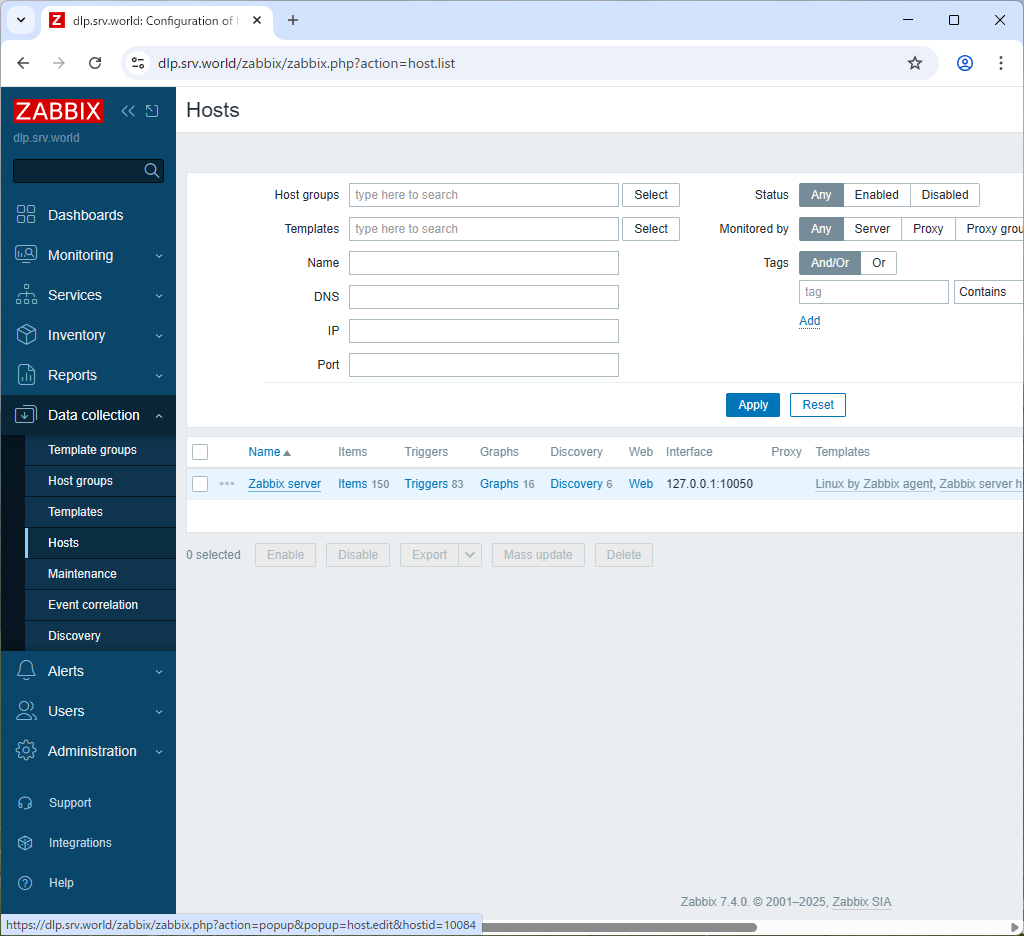Open the Alerts bell icon

[x=24, y=670]
